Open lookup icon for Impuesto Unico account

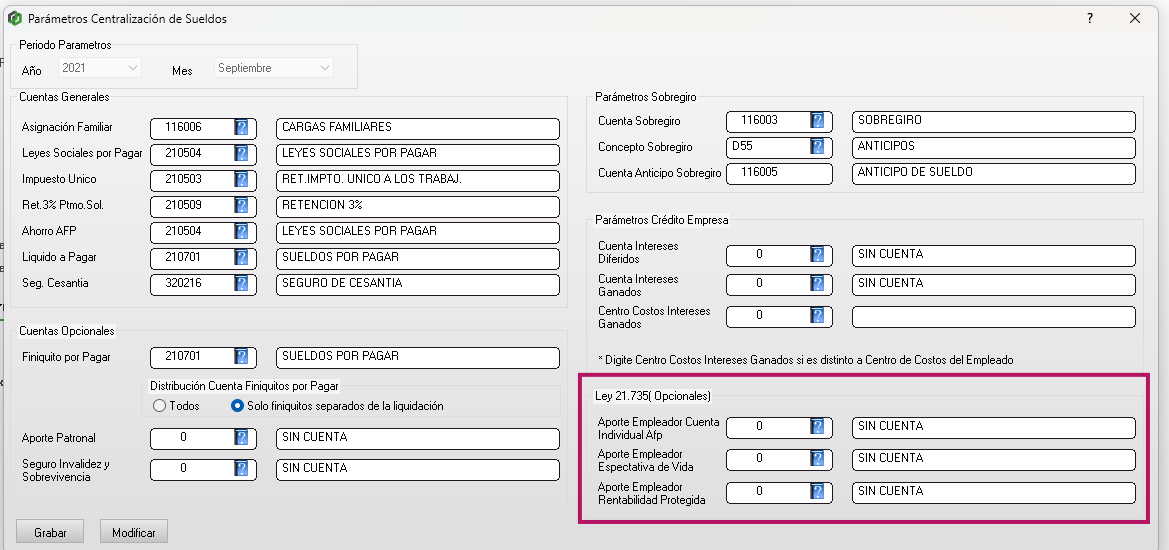click(x=241, y=180)
